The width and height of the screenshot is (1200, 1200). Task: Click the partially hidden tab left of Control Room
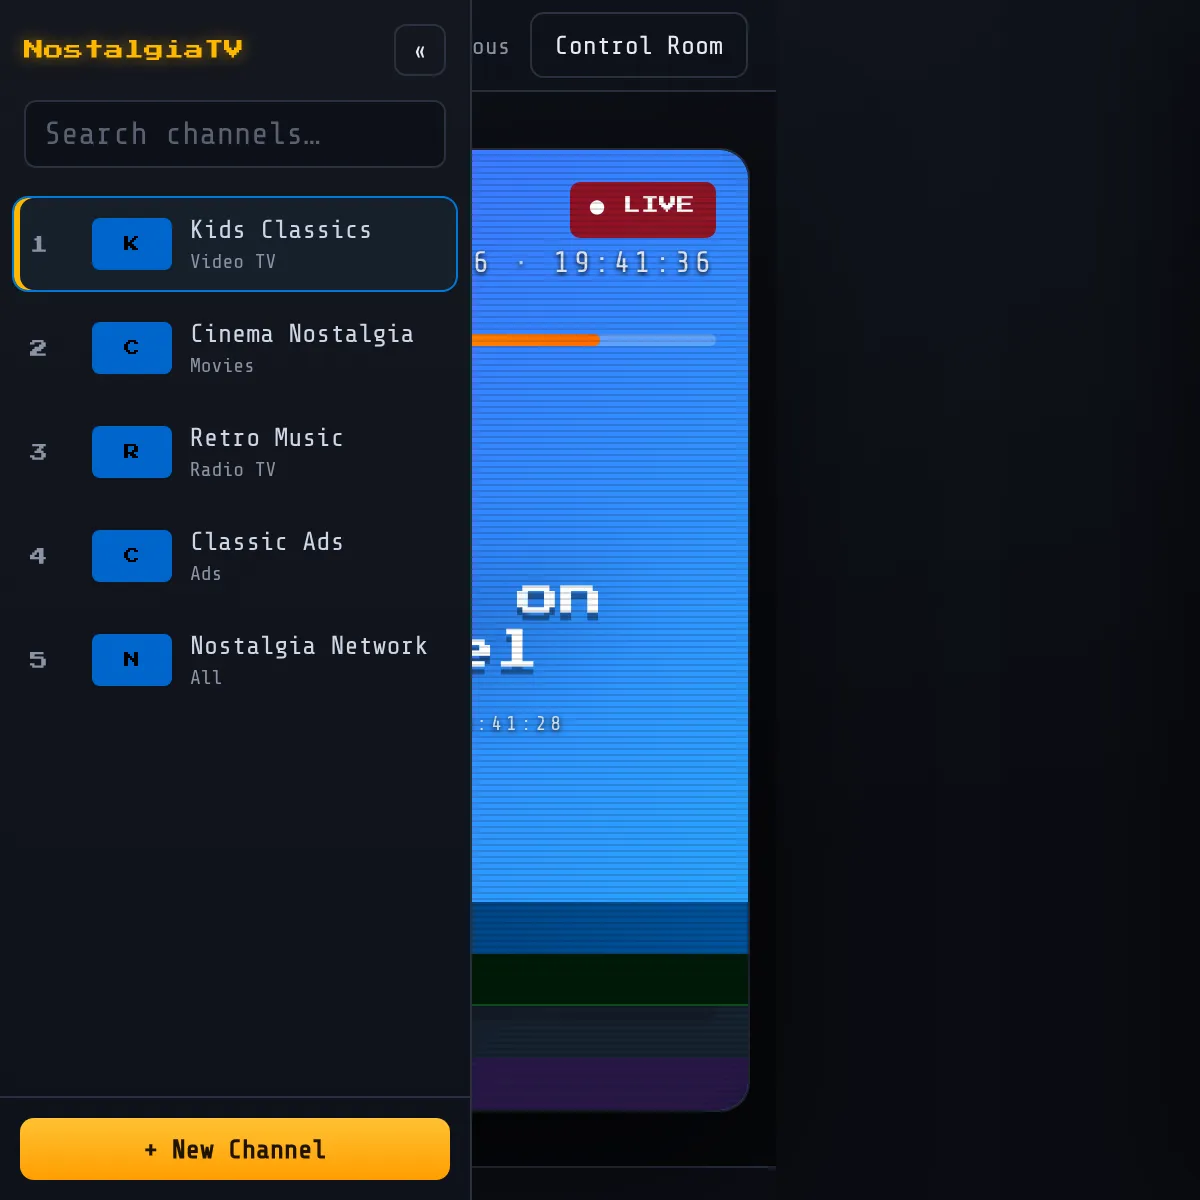[490, 47]
